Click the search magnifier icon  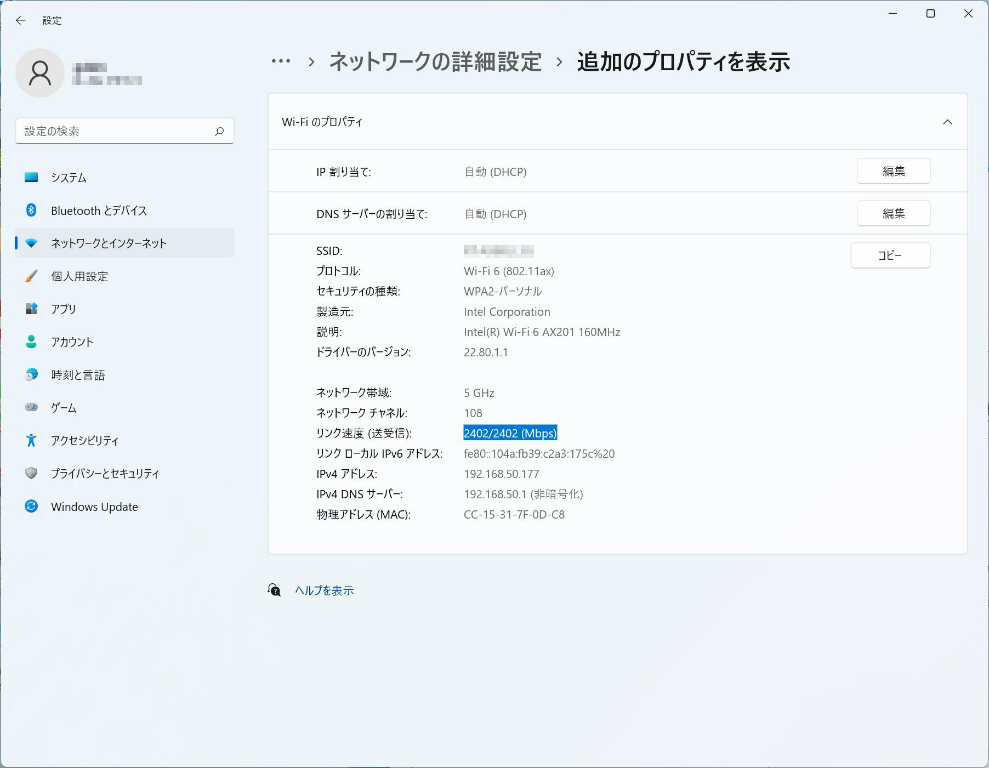(219, 131)
